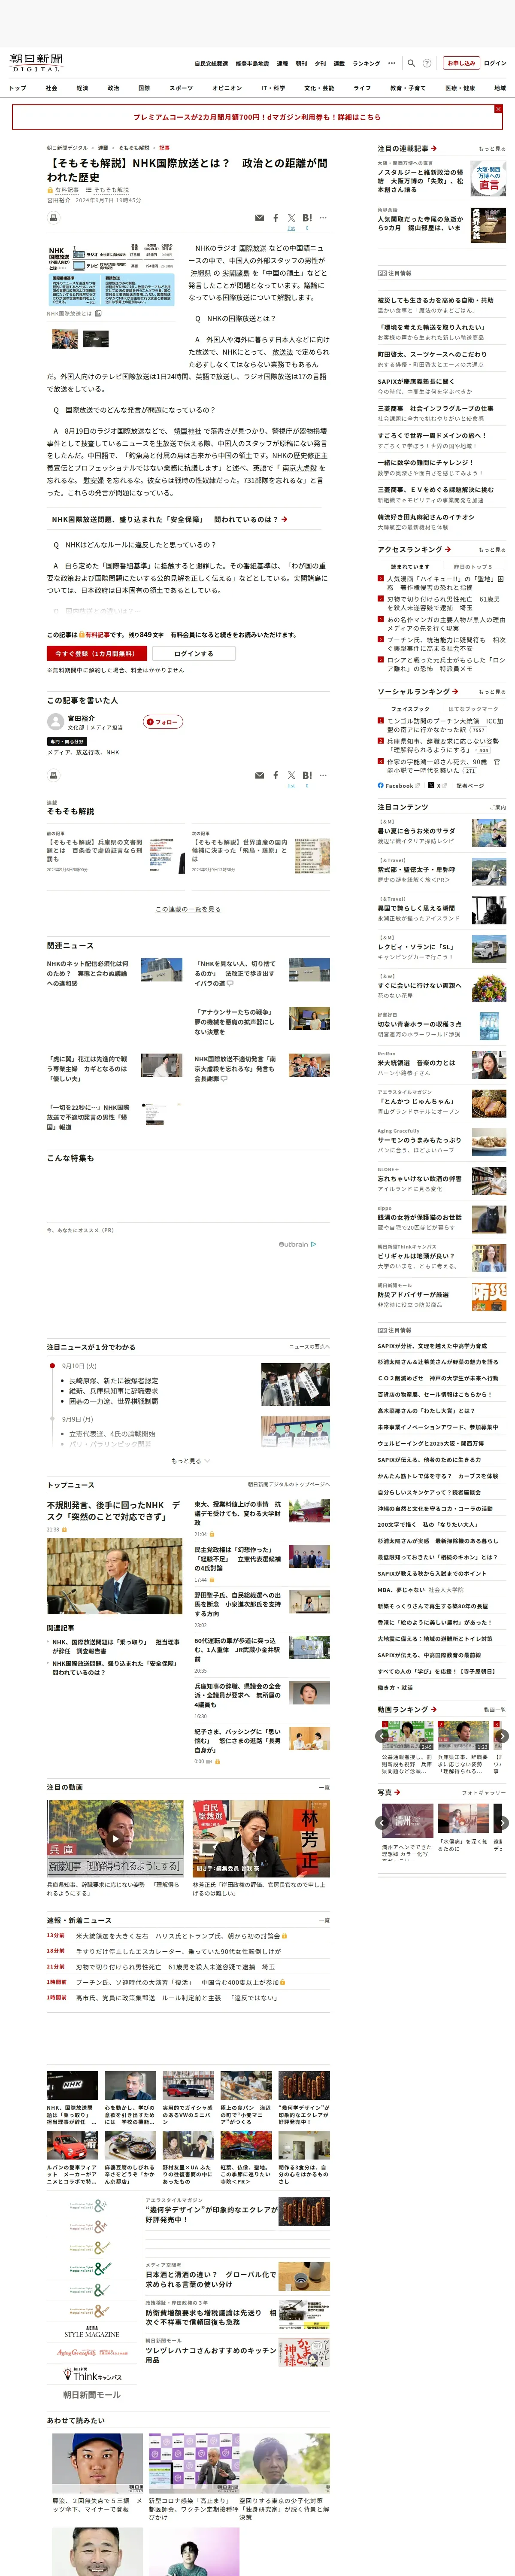This screenshot has width=515, height=2576.
Task: Open 国際 in top navigation bar
Action: (144, 88)
